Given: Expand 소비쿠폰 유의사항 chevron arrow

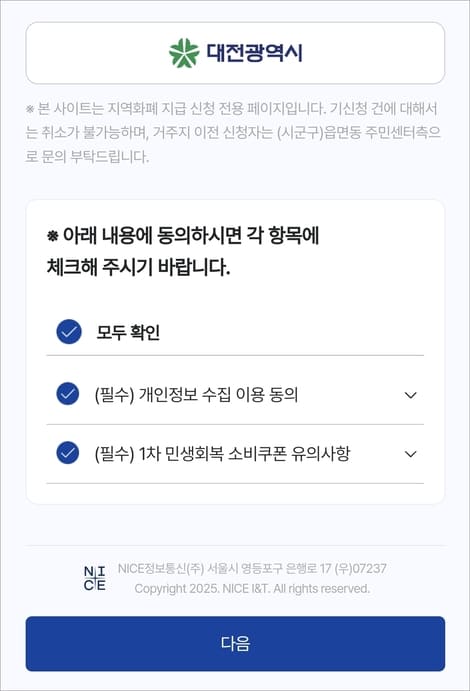Looking at the screenshot, I should (411, 454).
